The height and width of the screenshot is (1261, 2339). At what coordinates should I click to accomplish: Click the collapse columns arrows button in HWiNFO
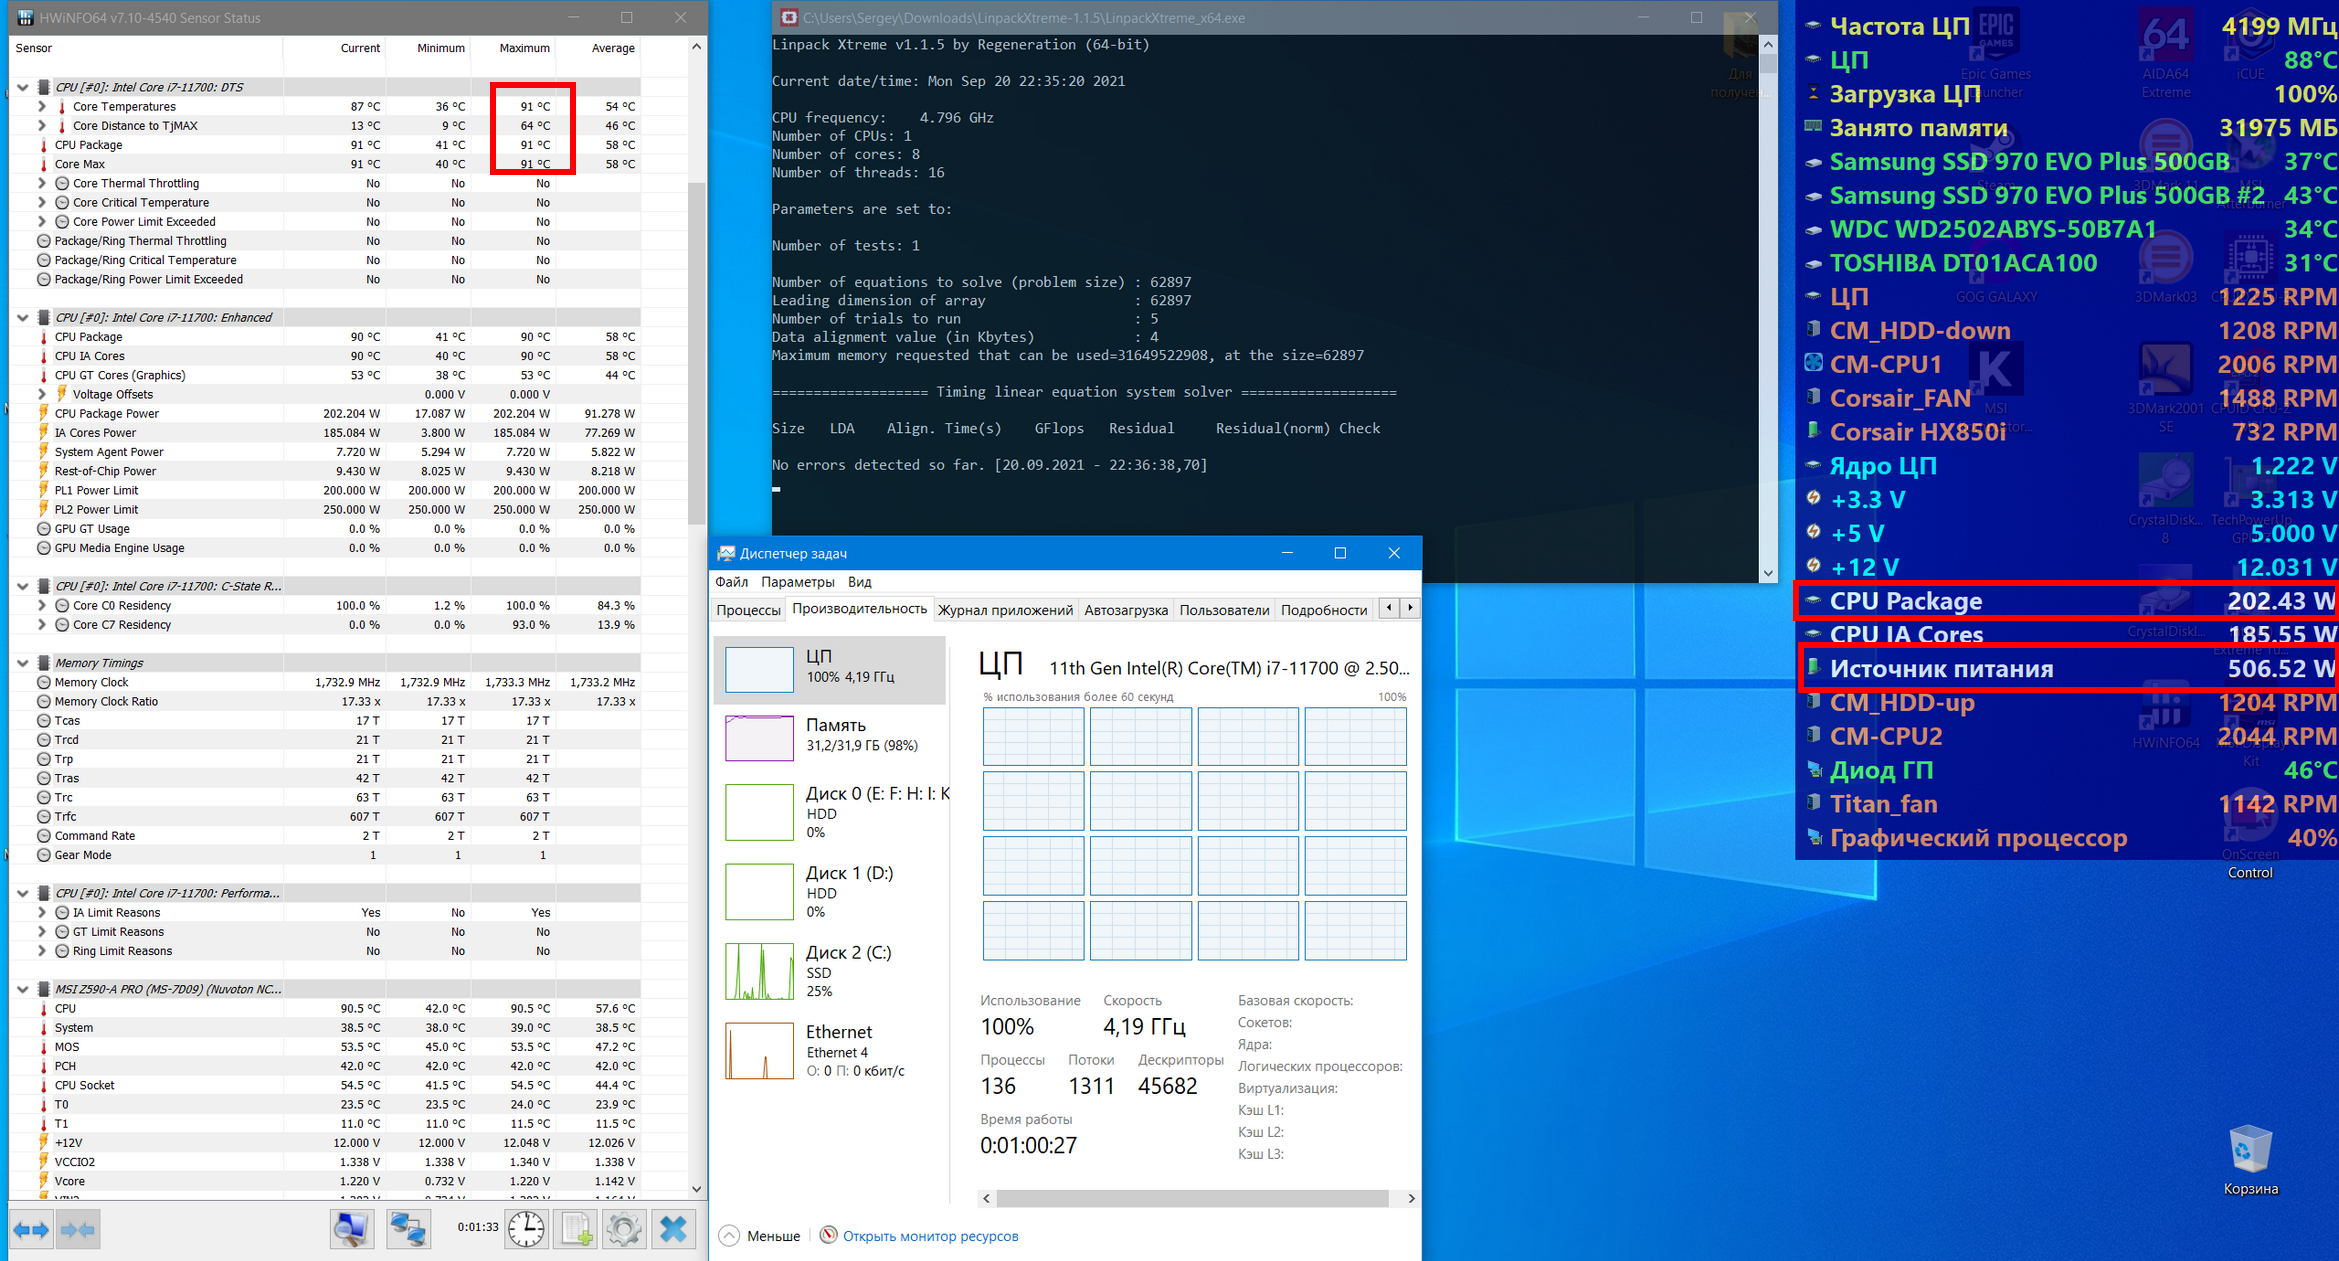pyautogui.click(x=78, y=1229)
